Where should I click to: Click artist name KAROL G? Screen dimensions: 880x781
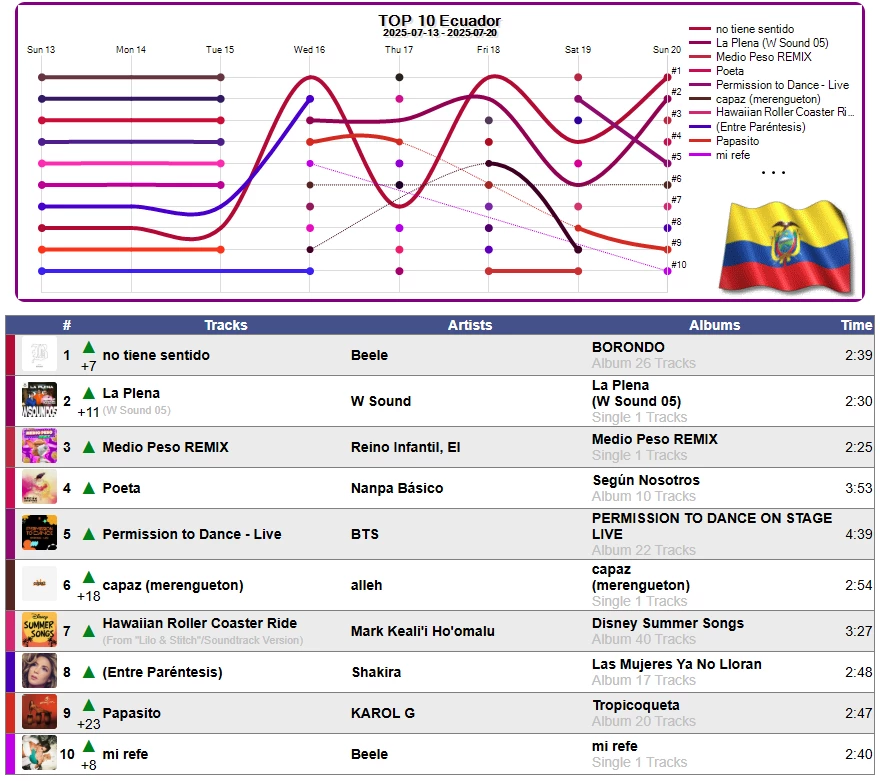point(383,713)
